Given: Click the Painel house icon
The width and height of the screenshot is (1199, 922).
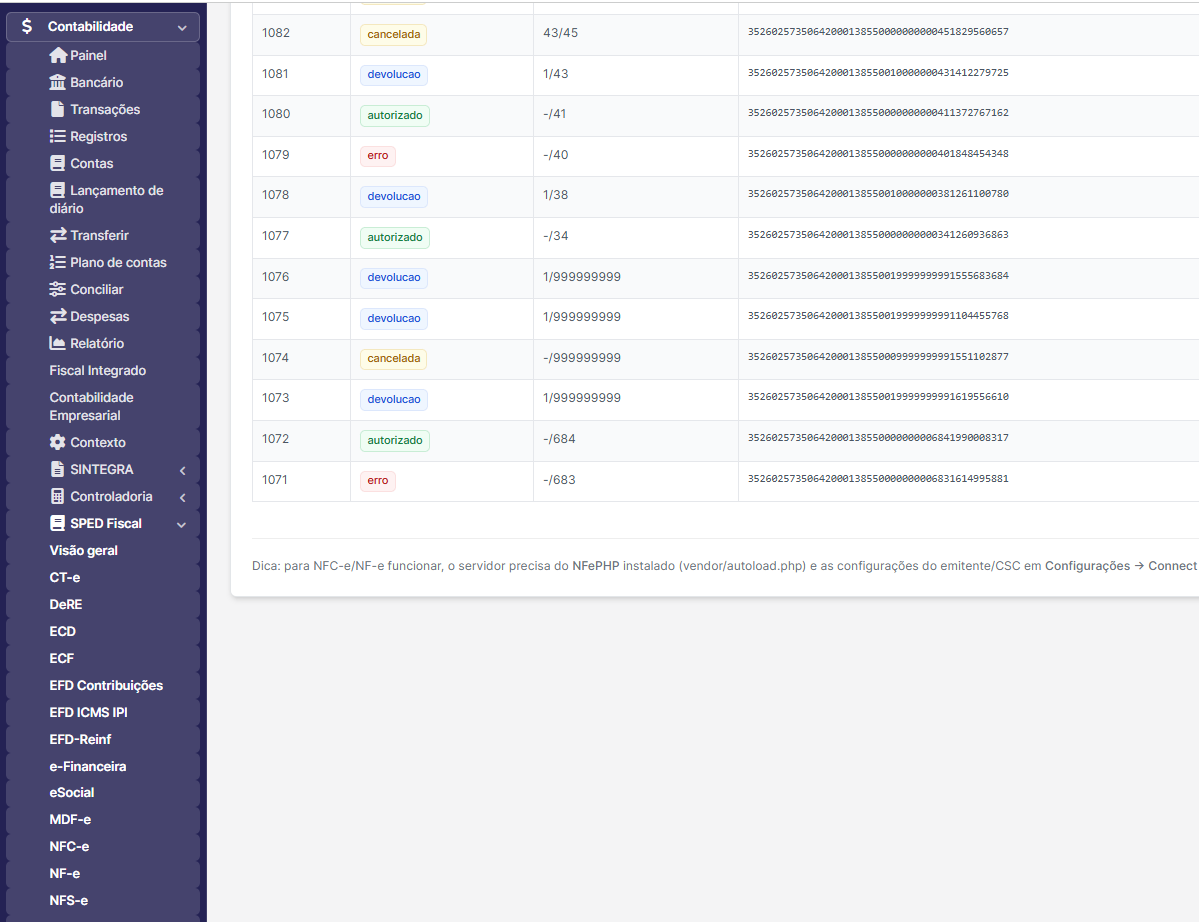Looking at the screenshot, I should point(58,56).
